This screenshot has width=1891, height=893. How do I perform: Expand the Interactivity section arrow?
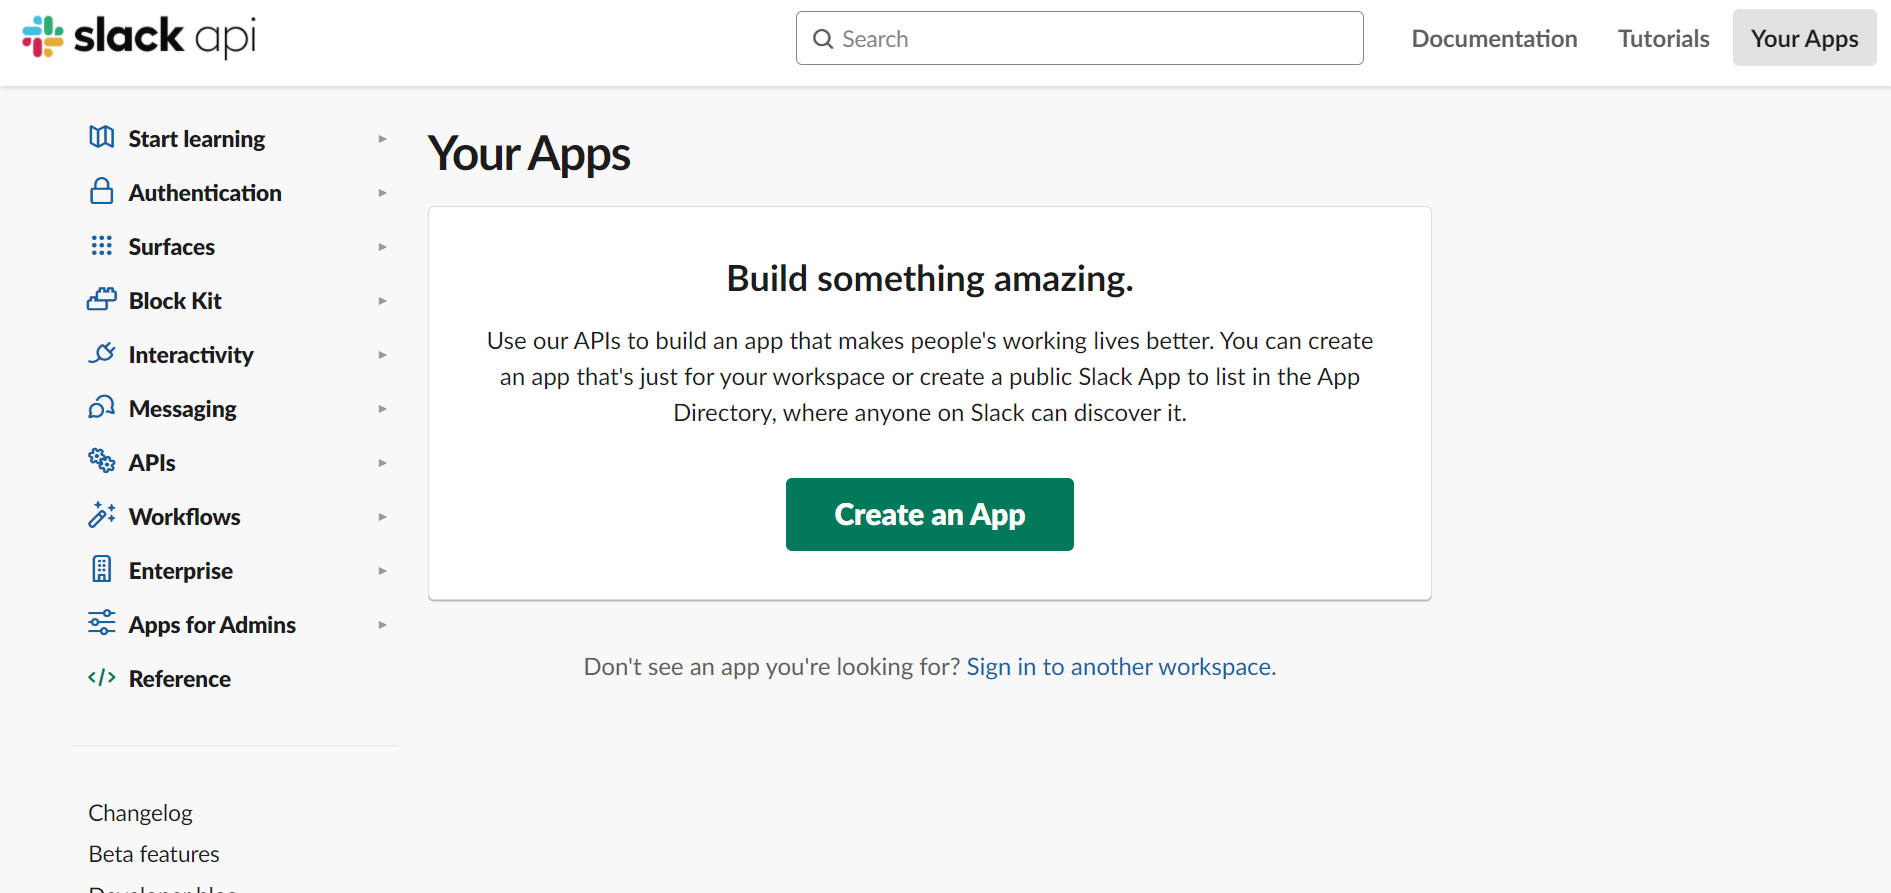click(x=382, y=355)
